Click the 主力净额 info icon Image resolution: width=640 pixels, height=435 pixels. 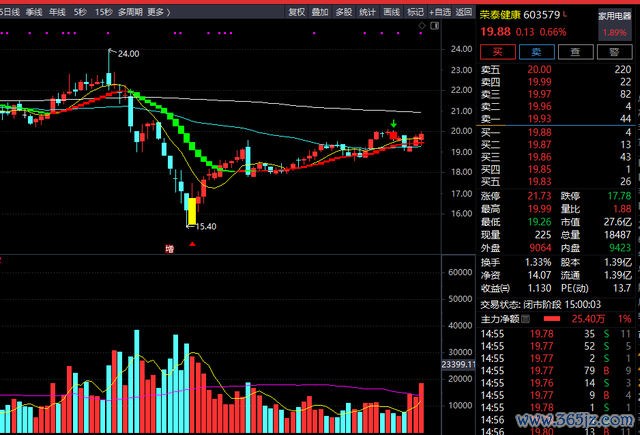(526, 319)
